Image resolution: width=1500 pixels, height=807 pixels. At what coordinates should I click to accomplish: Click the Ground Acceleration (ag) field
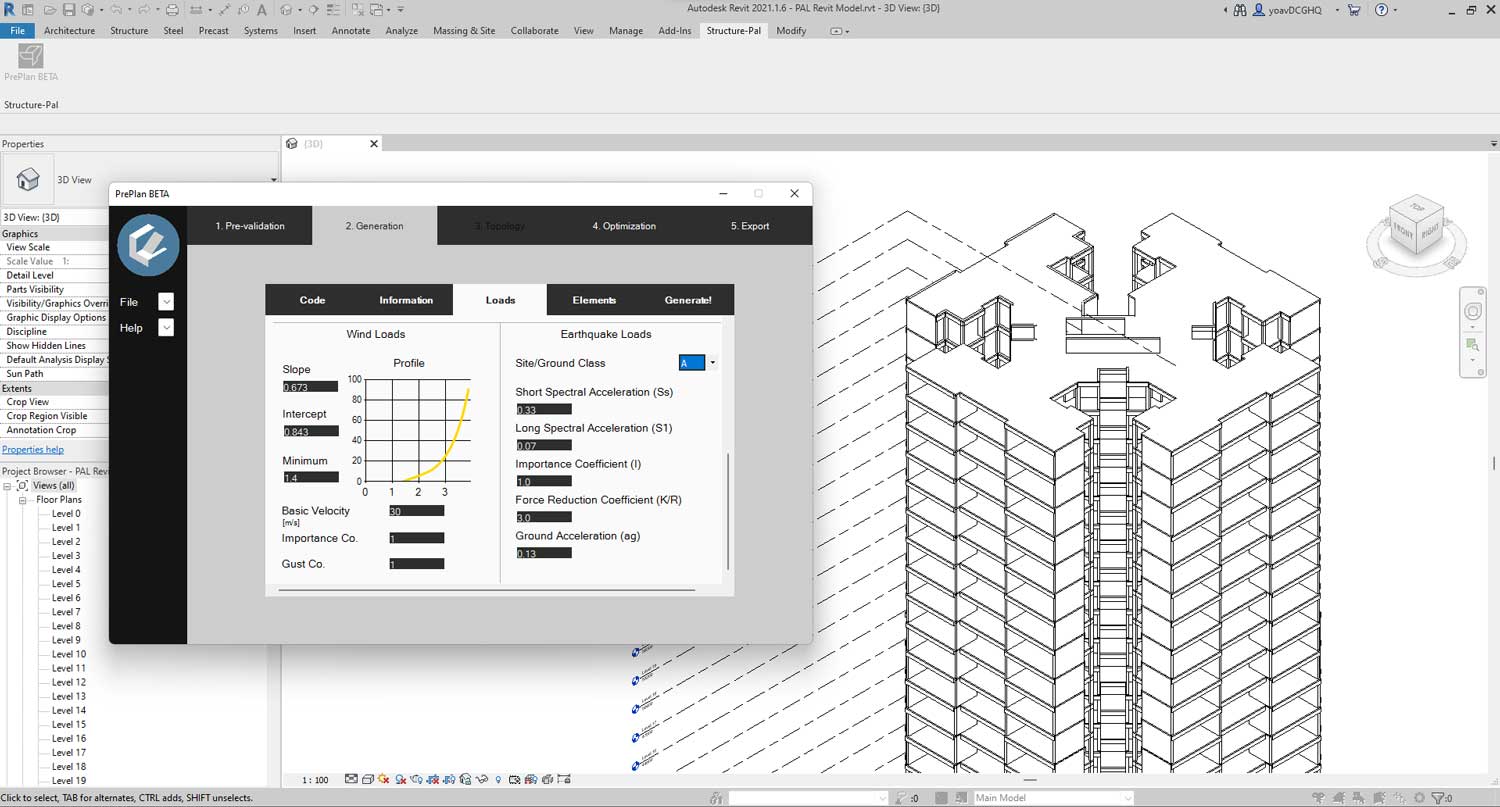click(x=544, y=553)
